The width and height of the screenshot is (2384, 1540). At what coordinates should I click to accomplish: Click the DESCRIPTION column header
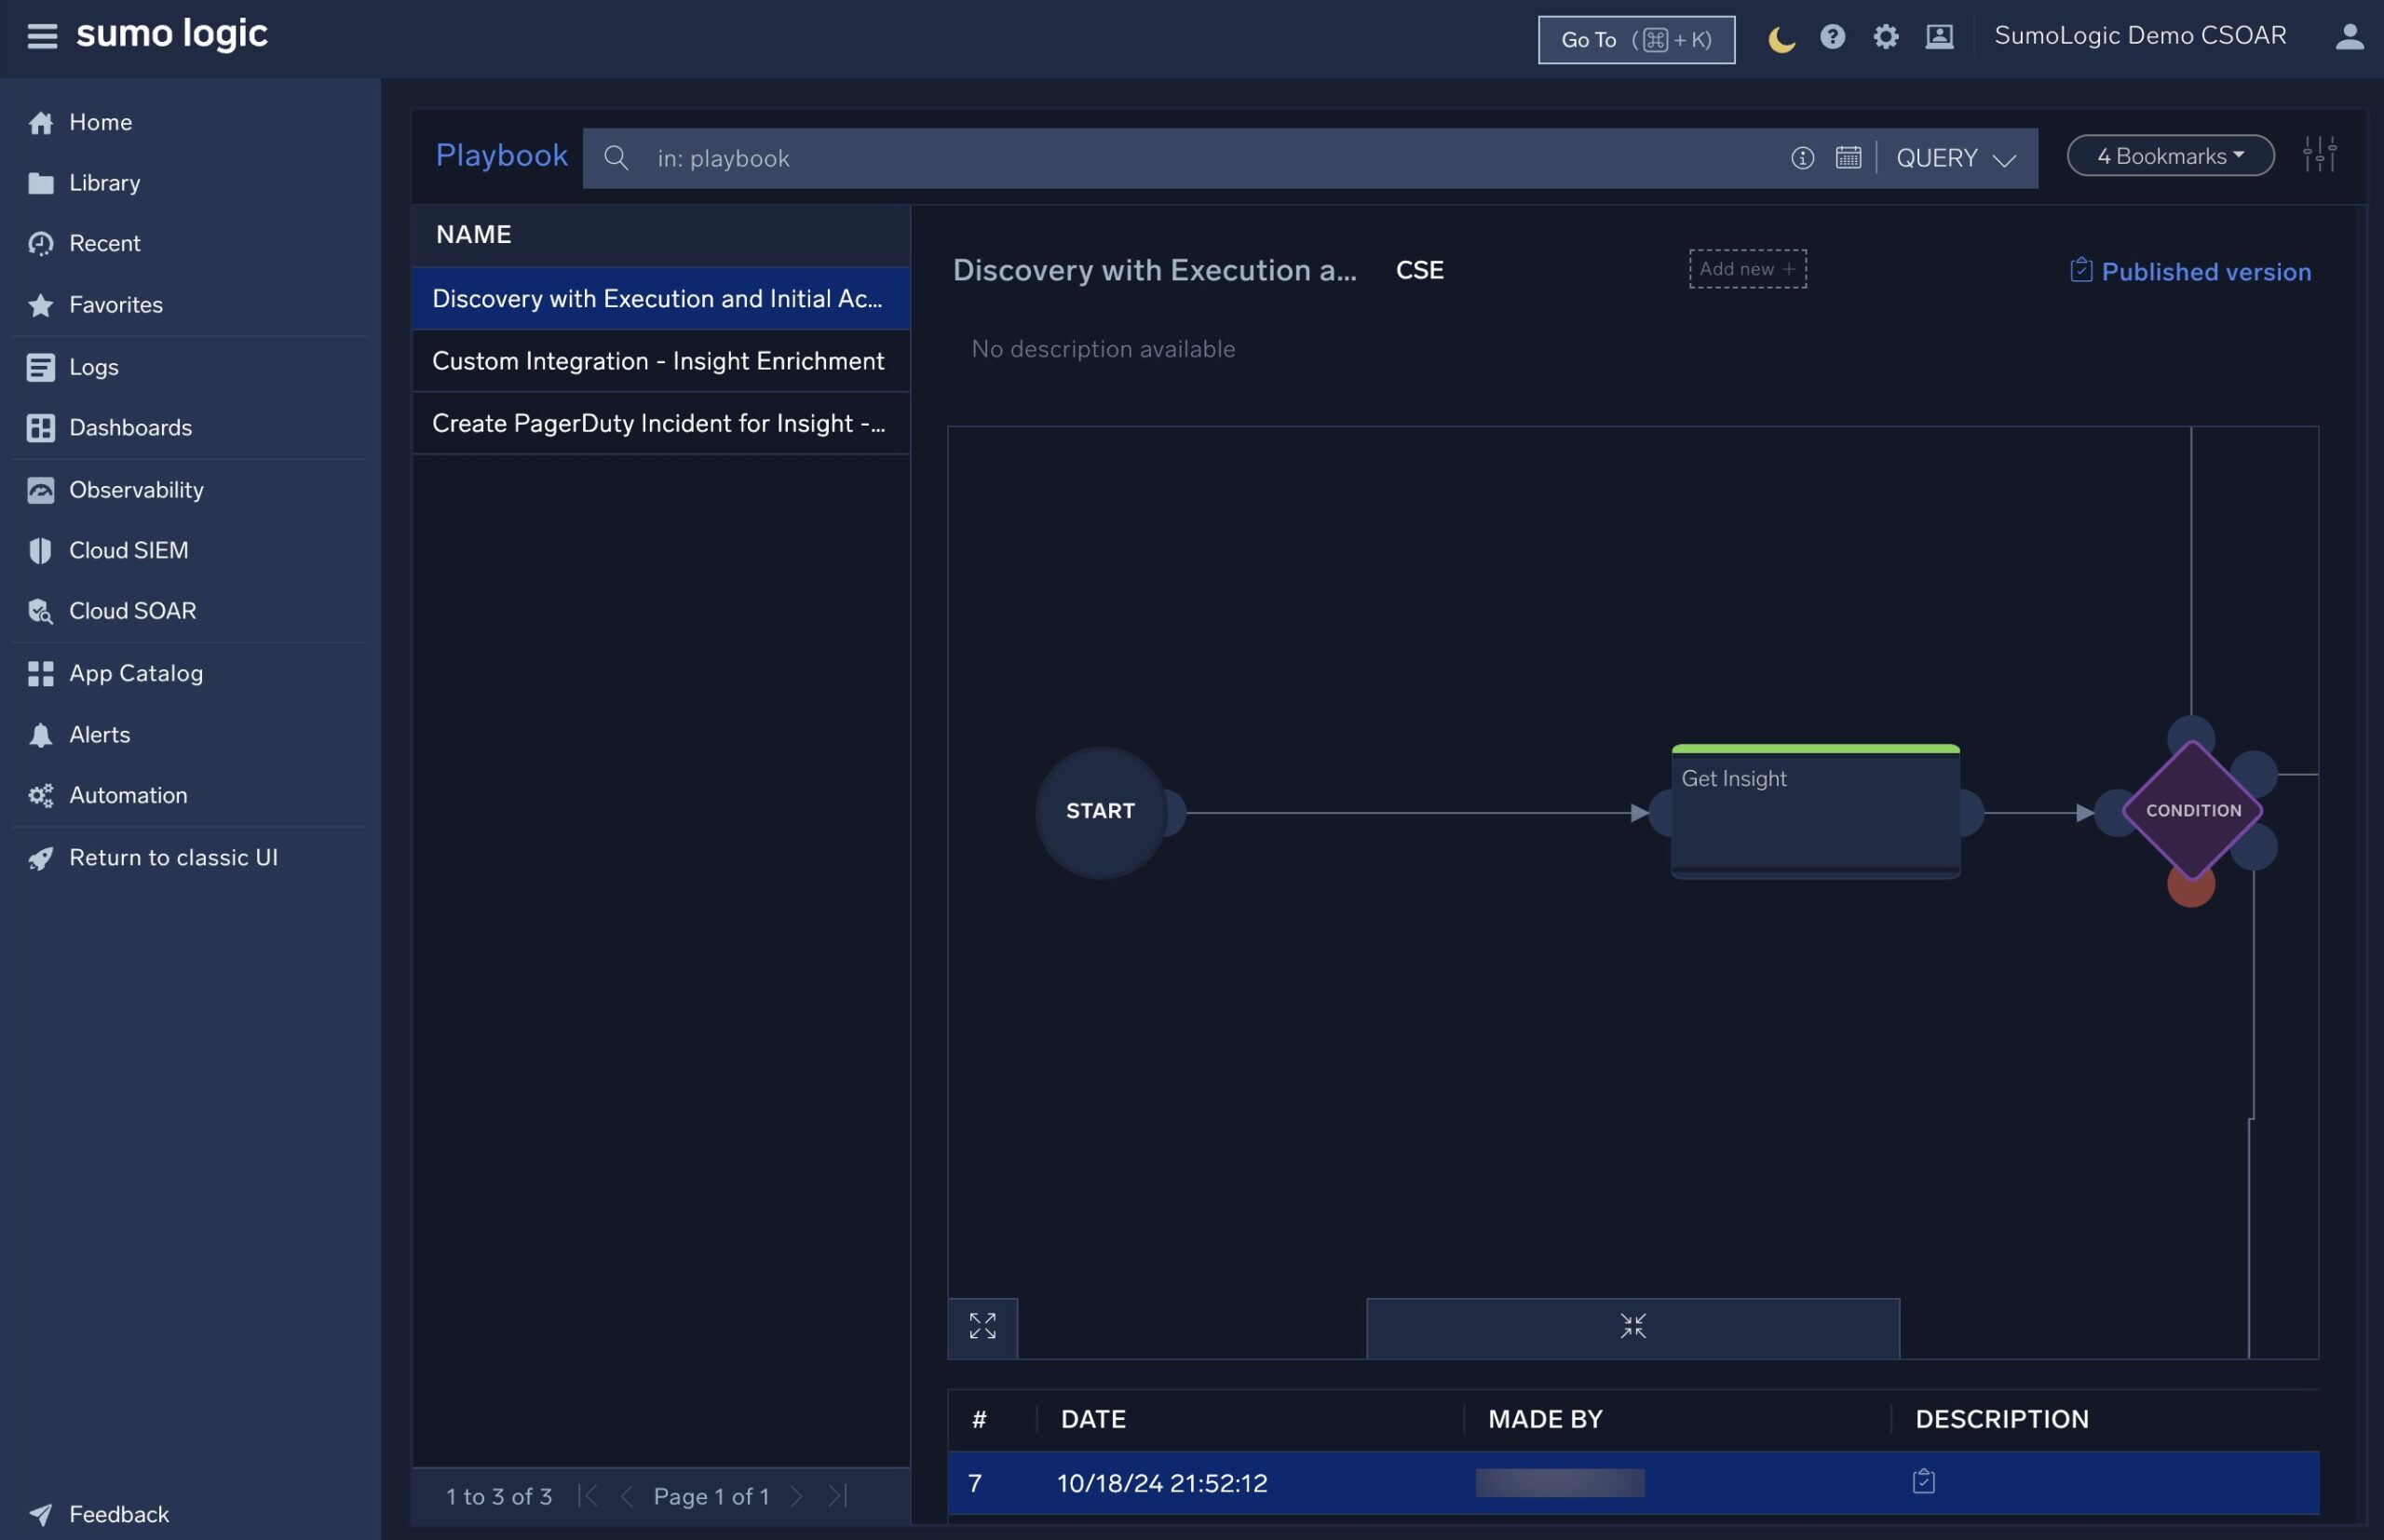click(2002, 1419)
